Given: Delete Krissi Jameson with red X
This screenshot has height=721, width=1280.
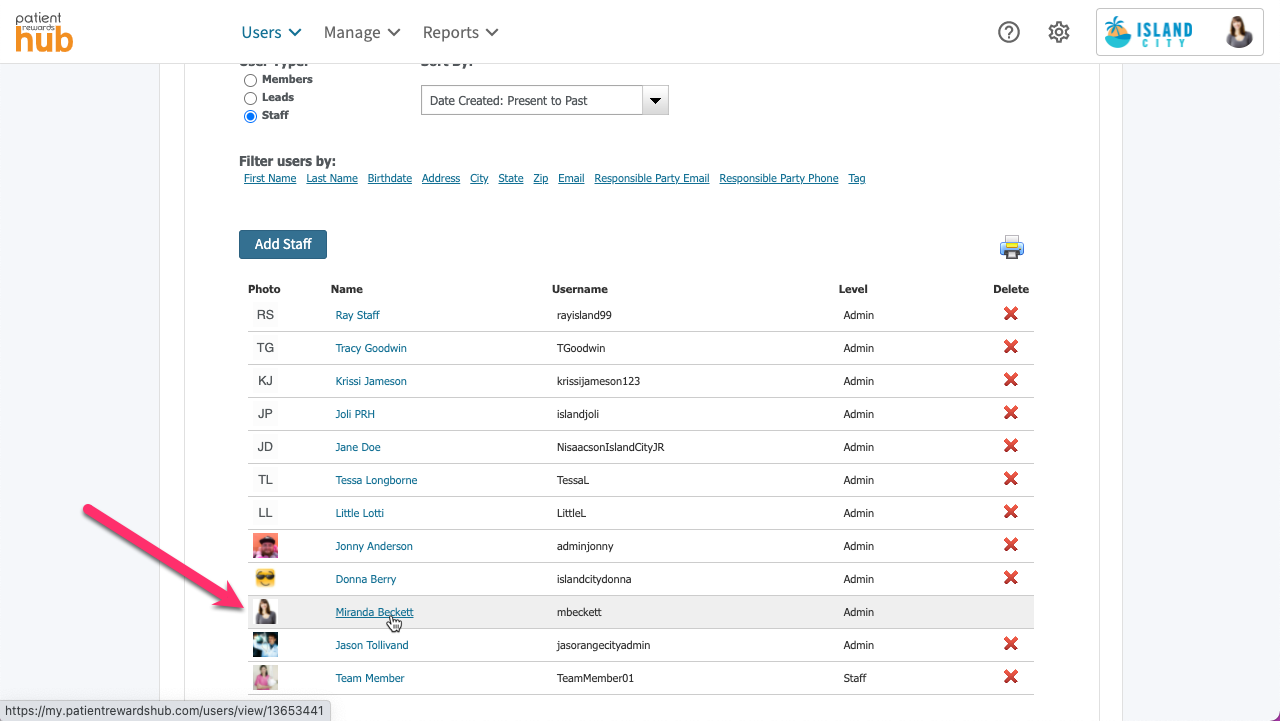Looking at the screenshot, I should point(1011,380).
